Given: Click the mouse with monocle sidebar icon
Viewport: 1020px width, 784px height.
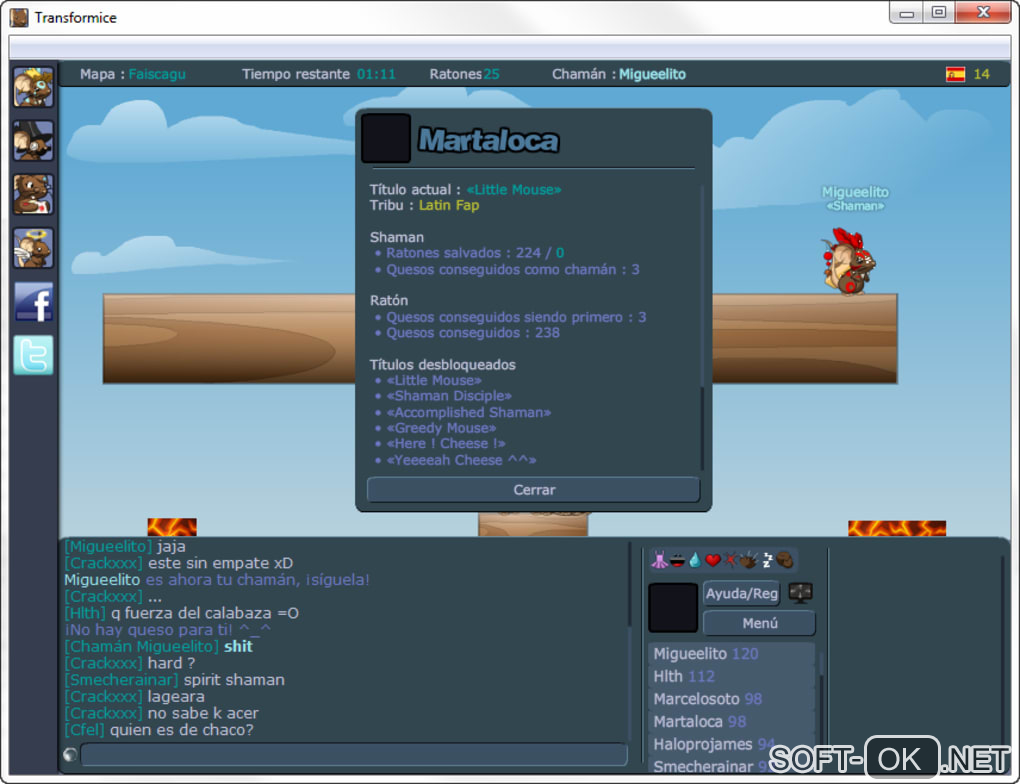Looking at the screenshot, I should (x=33, y=87).
